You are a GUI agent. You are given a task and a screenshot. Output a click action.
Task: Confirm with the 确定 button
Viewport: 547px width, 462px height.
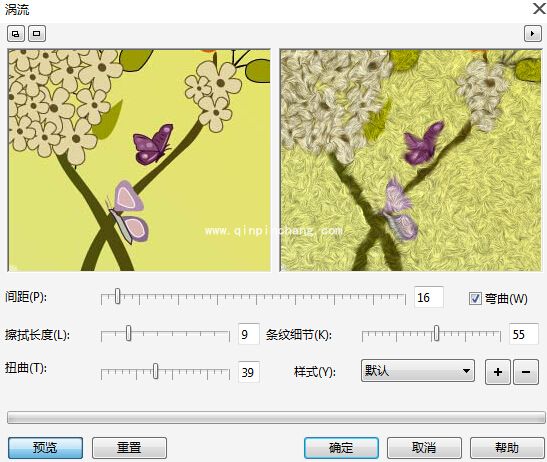point(341,448)
